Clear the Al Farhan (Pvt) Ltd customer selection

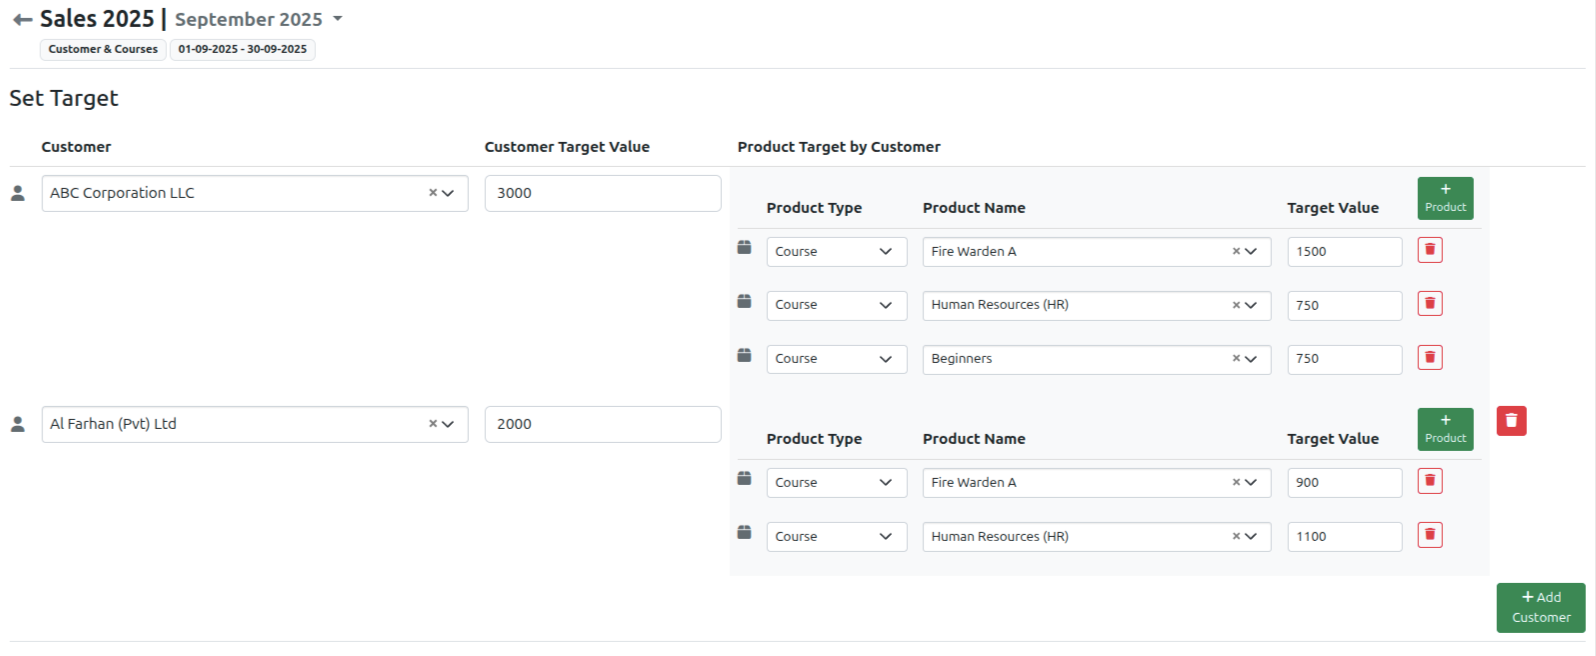433,424
